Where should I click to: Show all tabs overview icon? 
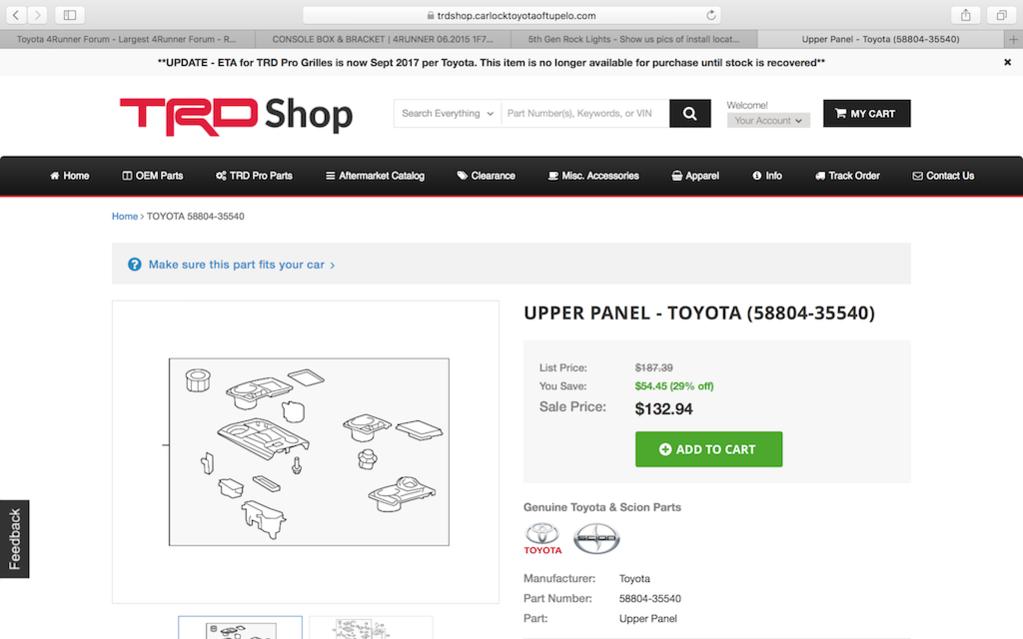tap(1001, 15)
